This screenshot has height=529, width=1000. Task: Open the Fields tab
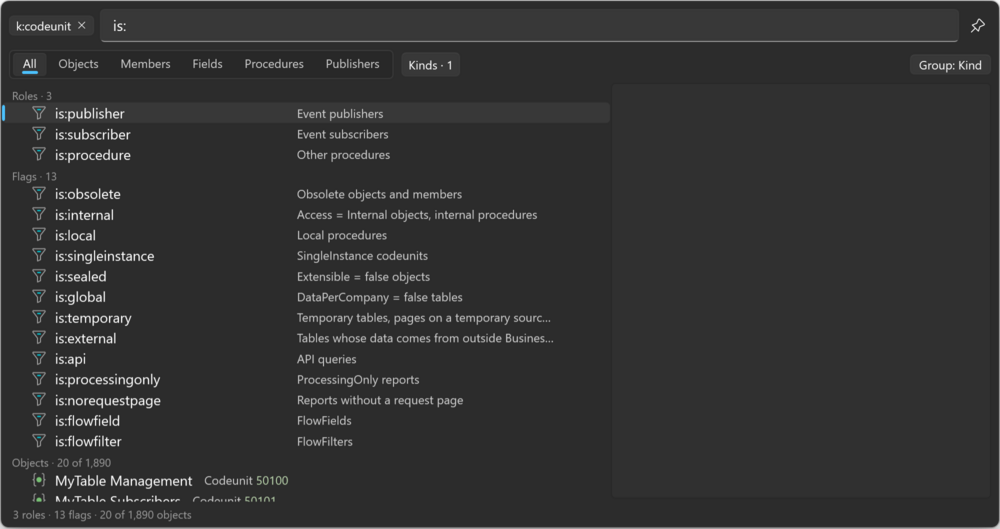coord(207,64)
